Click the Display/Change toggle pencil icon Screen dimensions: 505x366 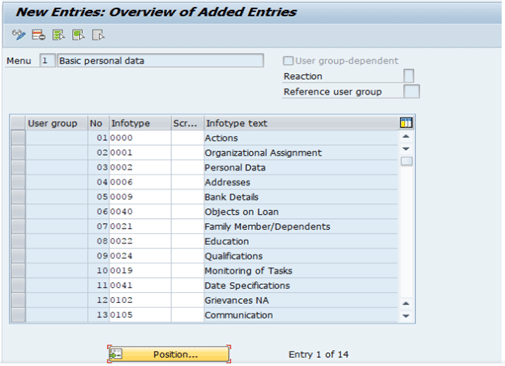point(19,35)
